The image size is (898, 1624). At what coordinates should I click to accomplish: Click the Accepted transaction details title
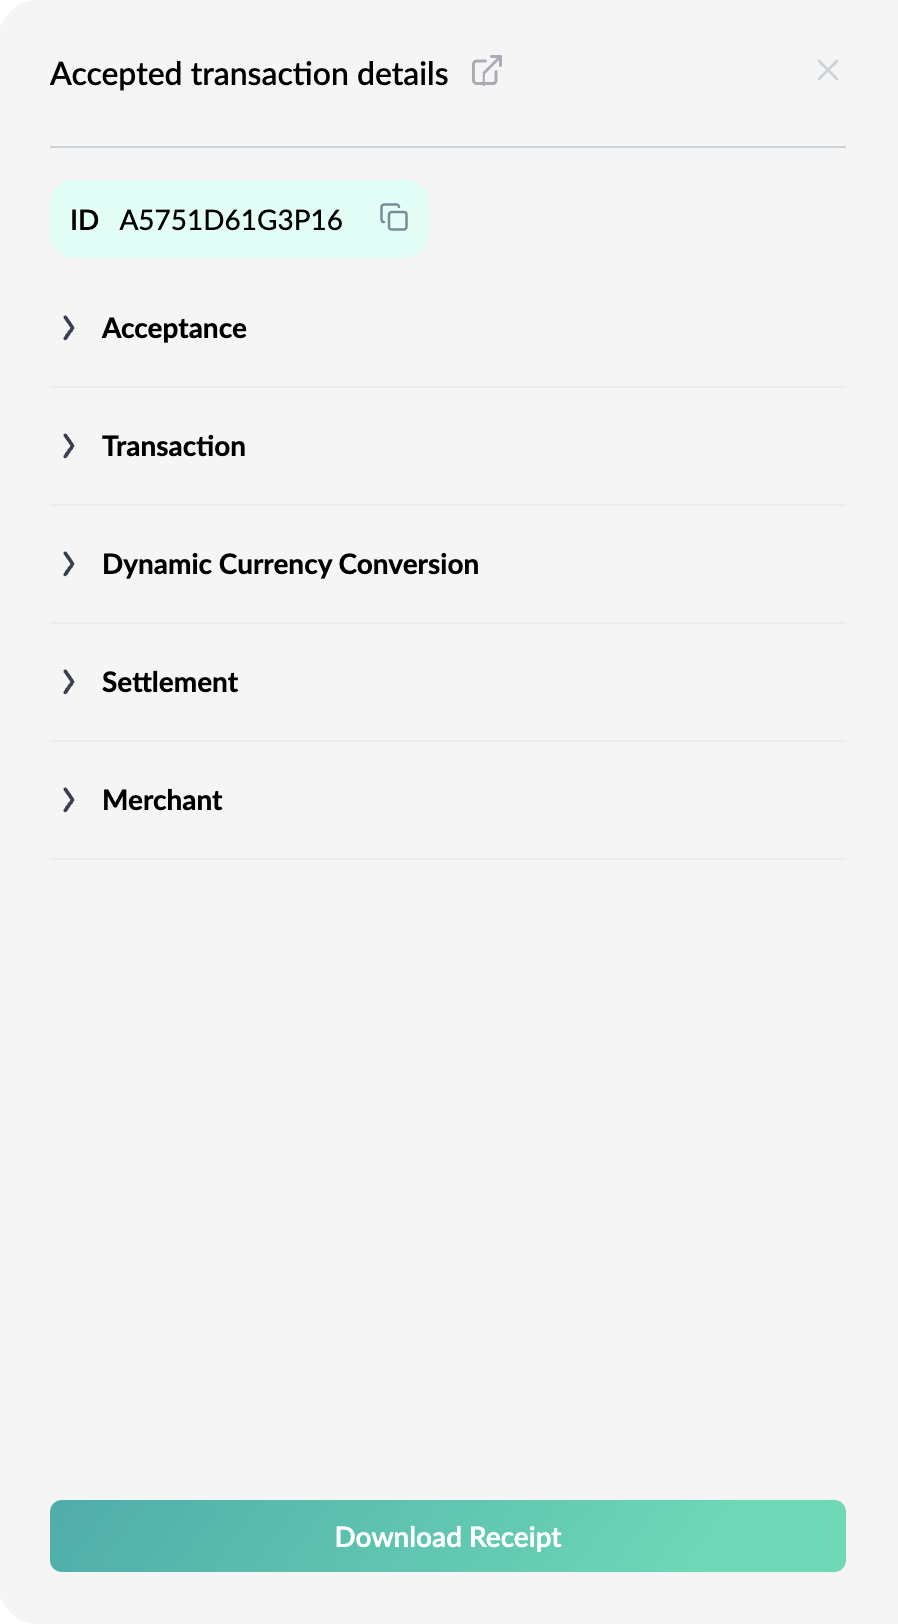[x=249, y=74]
